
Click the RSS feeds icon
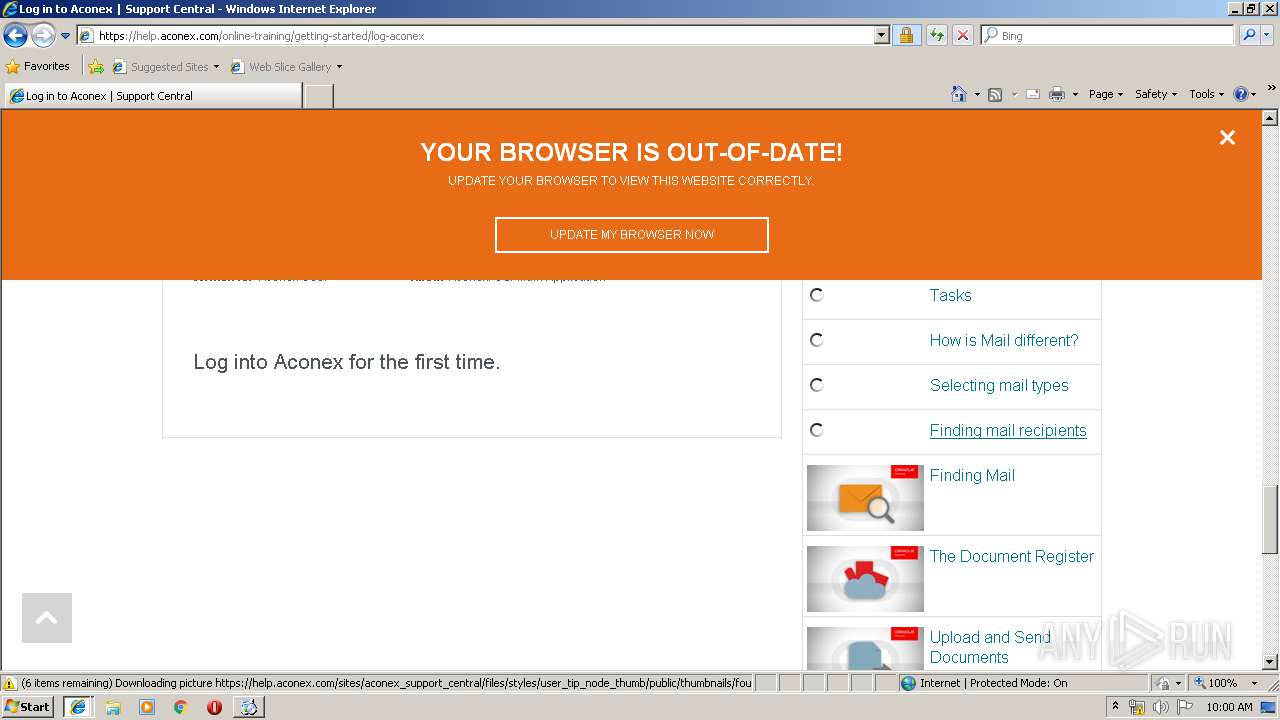point(995,94)
